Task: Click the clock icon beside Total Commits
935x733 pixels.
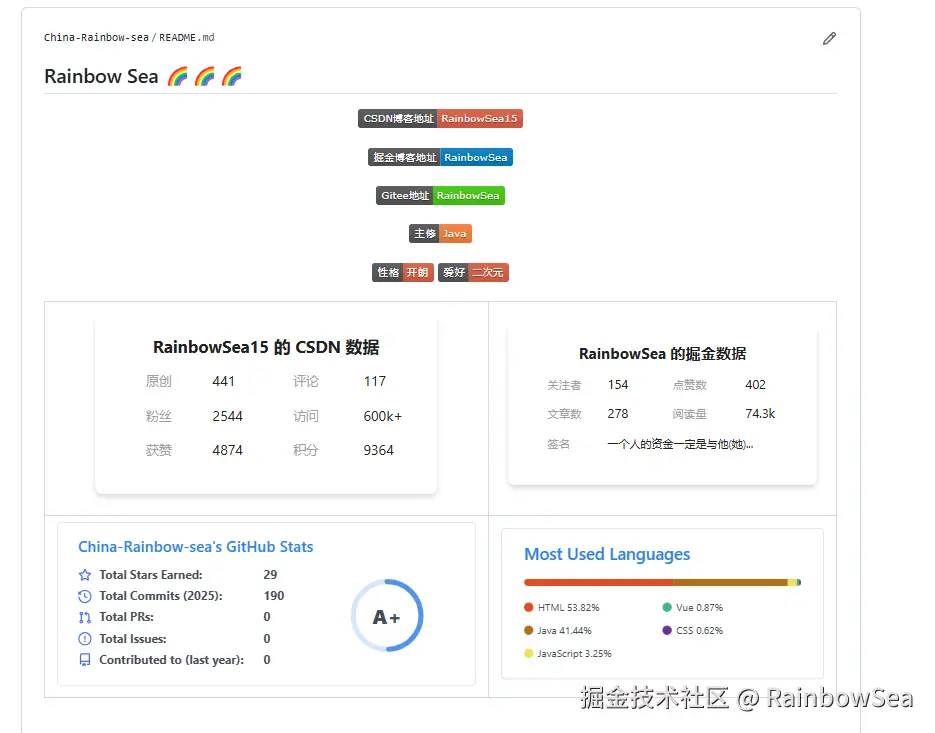Action: 85,596
